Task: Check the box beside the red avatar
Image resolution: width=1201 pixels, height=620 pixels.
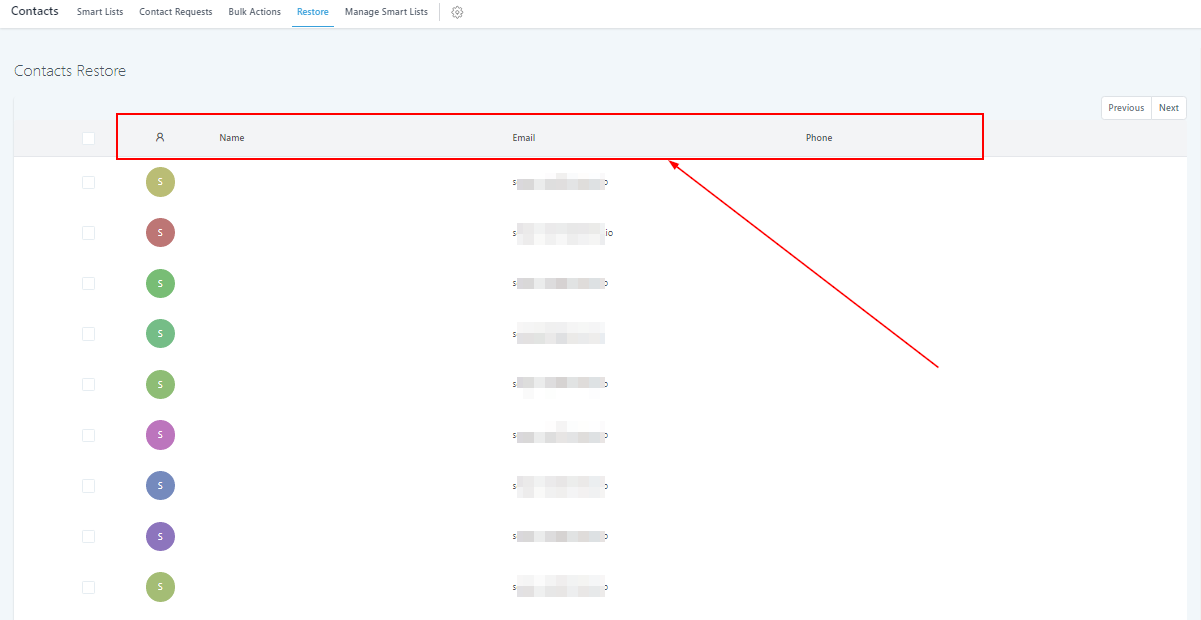Action: point(89,233)
